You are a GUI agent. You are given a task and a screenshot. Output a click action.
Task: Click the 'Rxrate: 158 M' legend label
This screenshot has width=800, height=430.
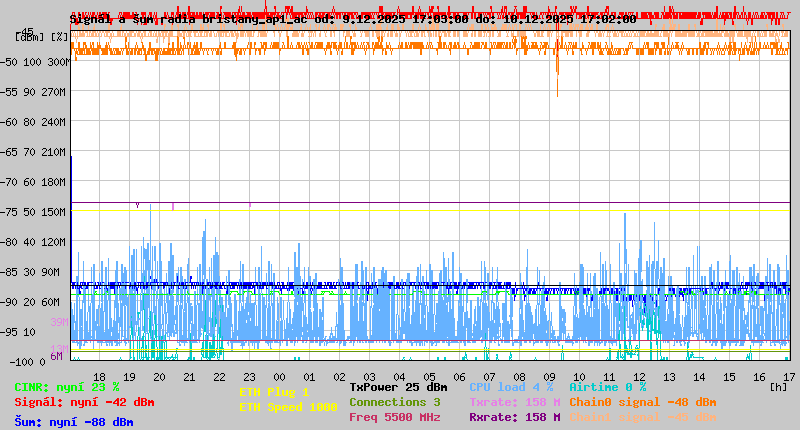click(515, 417)
